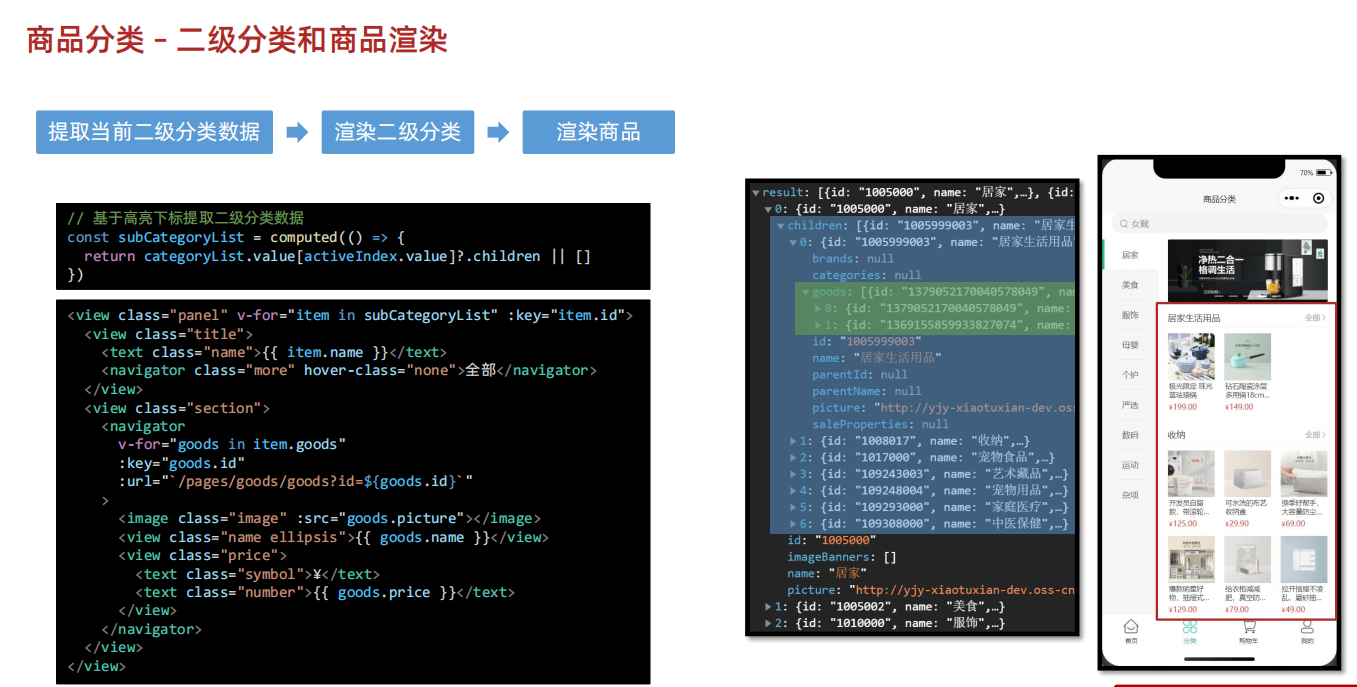Select the 服饰 category in phone sidebar
The width and height of the screenshot is (1357, 687).
pyautogui.click(x=1130, y=315)
